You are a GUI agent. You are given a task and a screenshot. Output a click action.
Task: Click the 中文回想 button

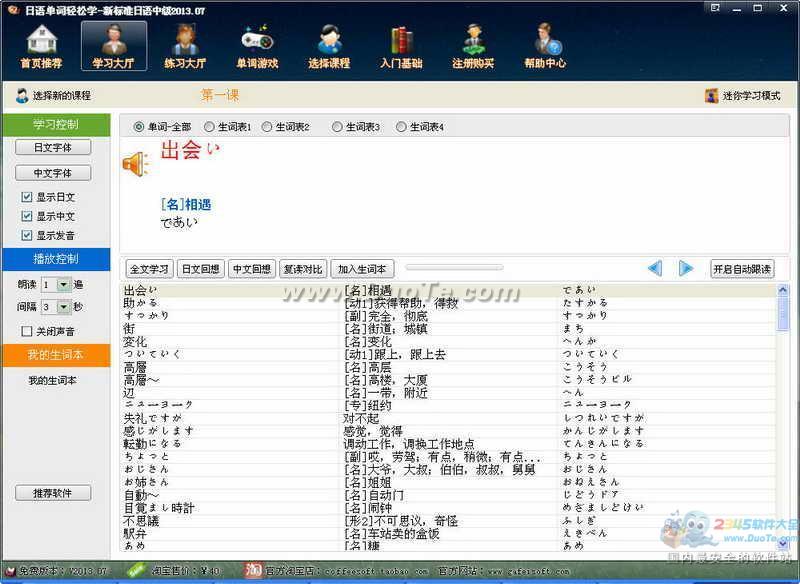pyautogui.click(x=252, y=269)
